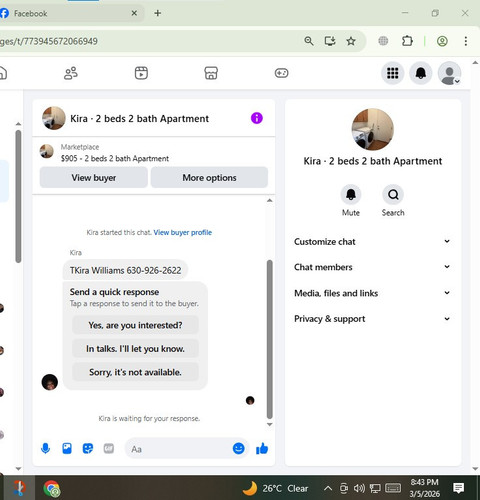Click Kira's dark avatar beside messages
This screenshot has height=500, width=480.
click(50, 382)
